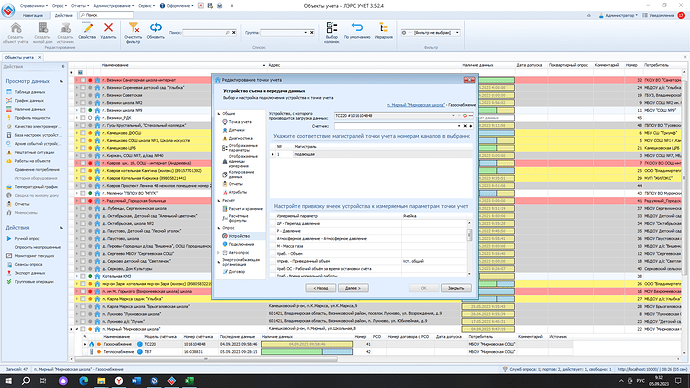This screenshot has width=690, height=388.
Task: Tick checkbox for Вязники Санаторная школа-интернат
Action: click(83, 80)
